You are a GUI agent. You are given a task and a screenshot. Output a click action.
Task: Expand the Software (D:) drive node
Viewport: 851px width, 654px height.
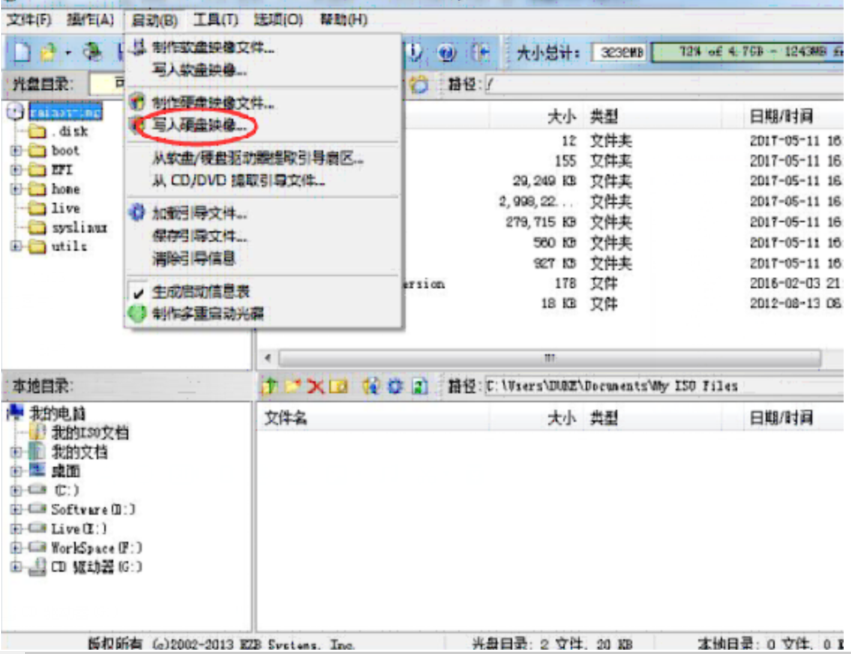(16, 509)
